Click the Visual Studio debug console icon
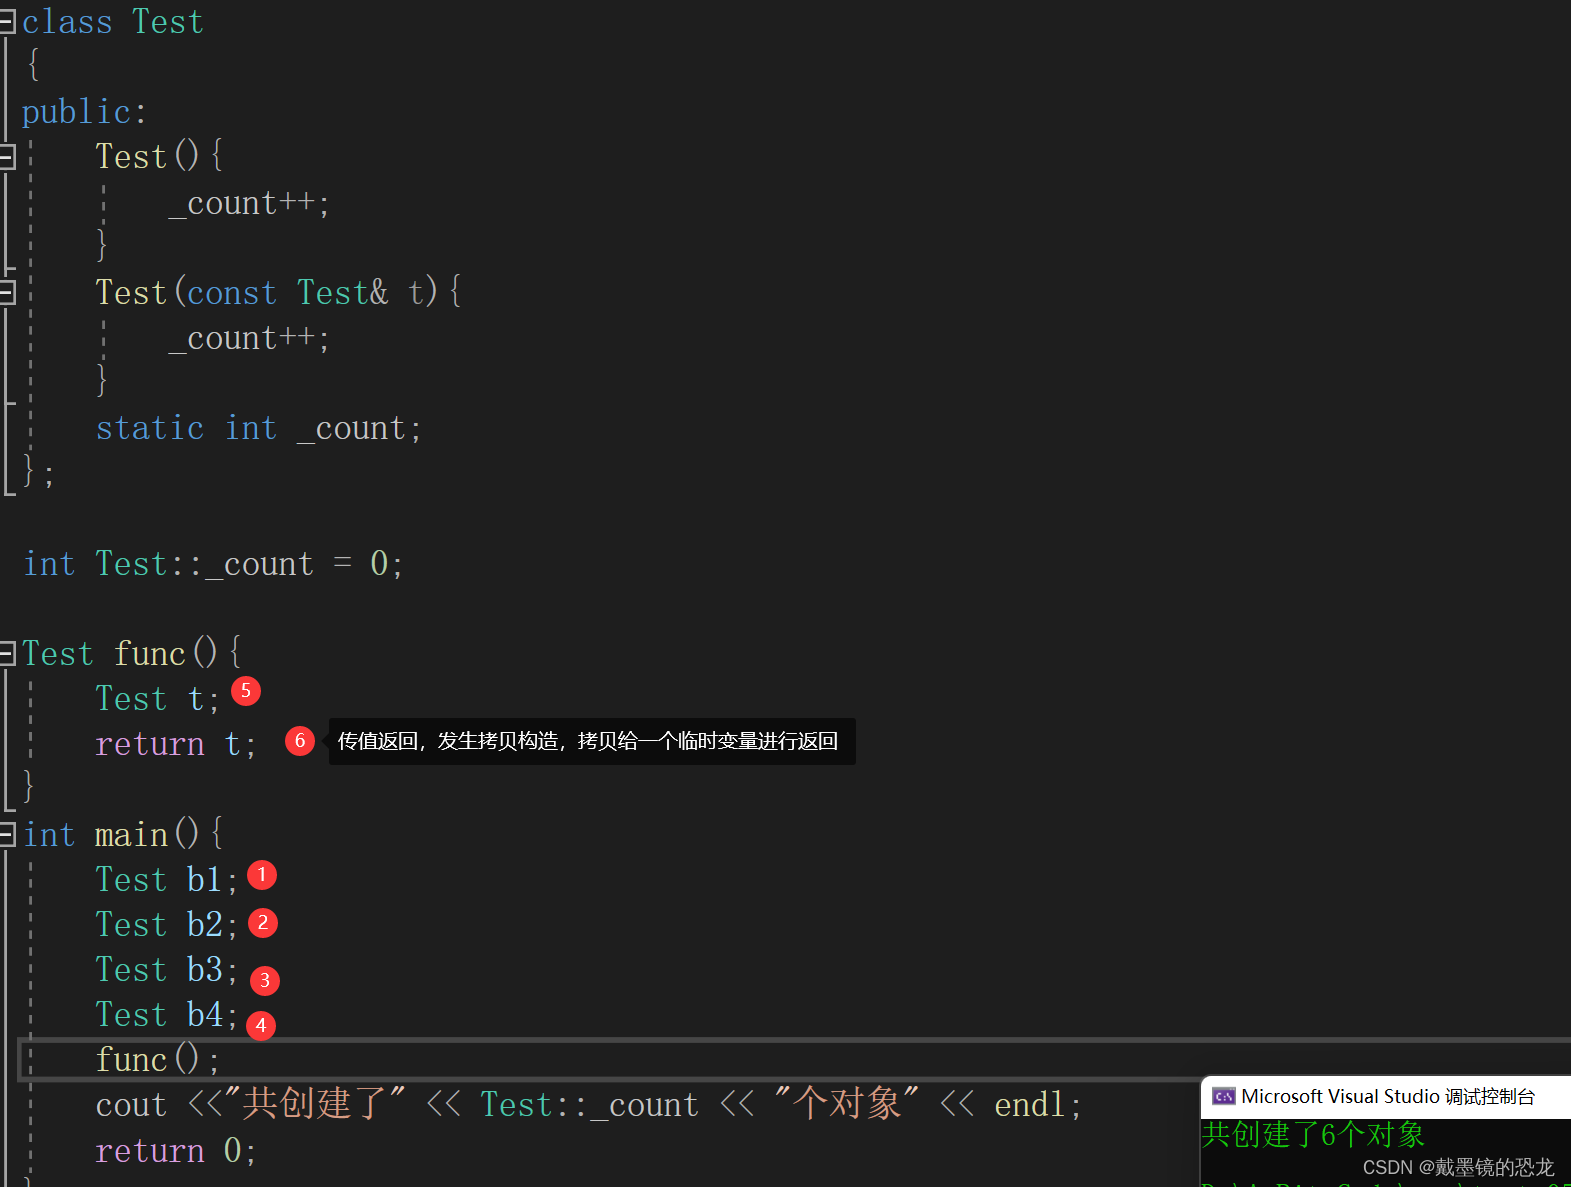 [1223, 1097]
